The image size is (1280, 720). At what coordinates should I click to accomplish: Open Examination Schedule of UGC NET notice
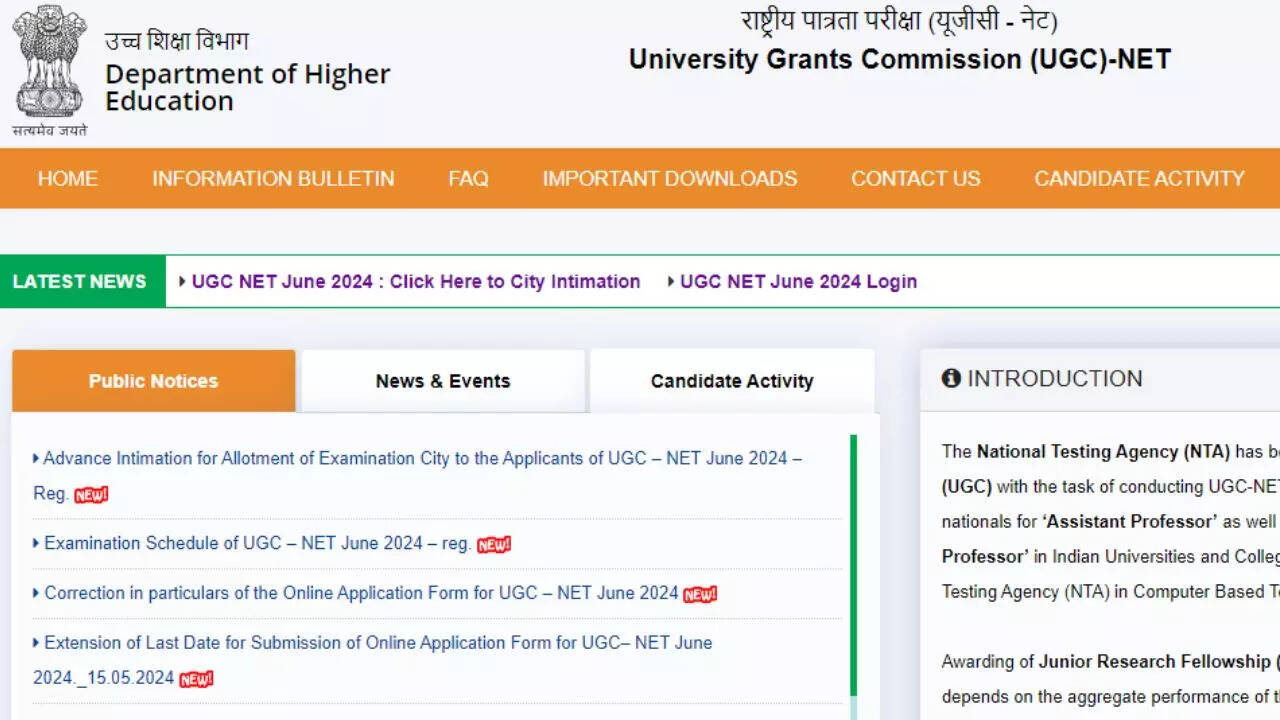257,543
